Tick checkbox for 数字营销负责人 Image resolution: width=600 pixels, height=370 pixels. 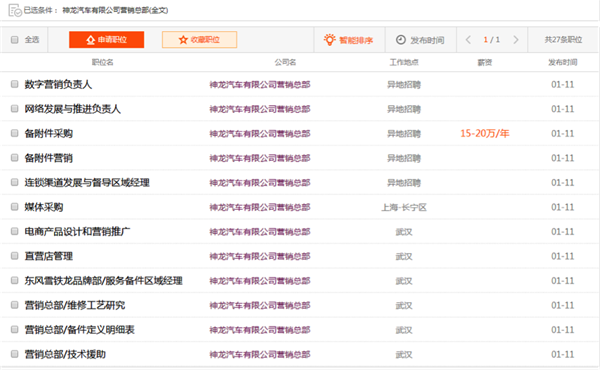[x=15, y=84]
